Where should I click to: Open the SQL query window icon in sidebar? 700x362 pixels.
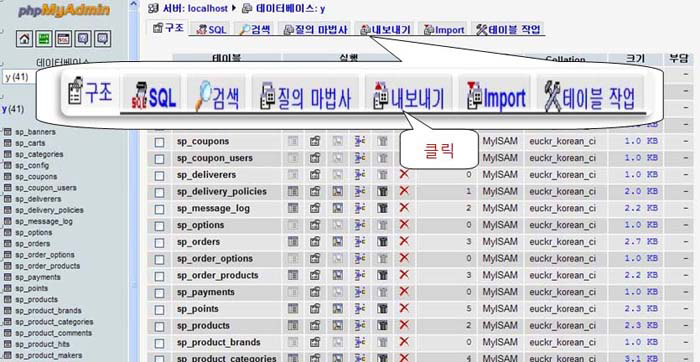63,39
